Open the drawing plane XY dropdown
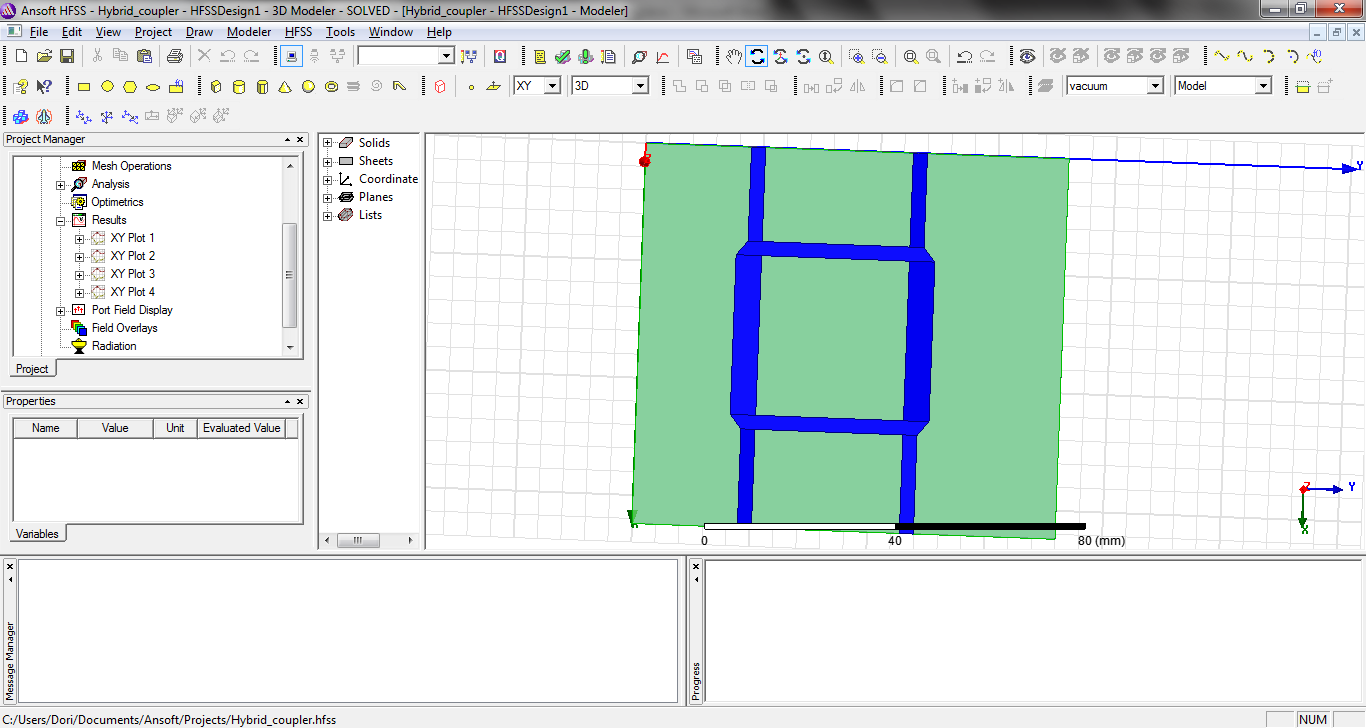The image size is (1366, 728). pos(552,86)
